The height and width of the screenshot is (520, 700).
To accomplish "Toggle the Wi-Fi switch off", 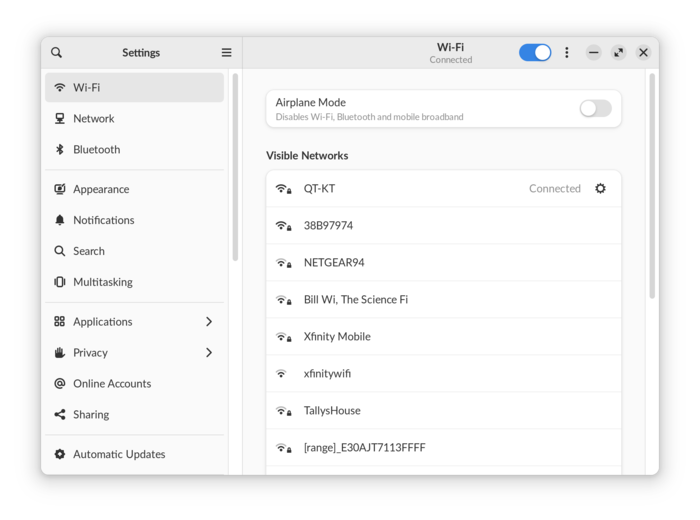I will click(x=535, y=53).
